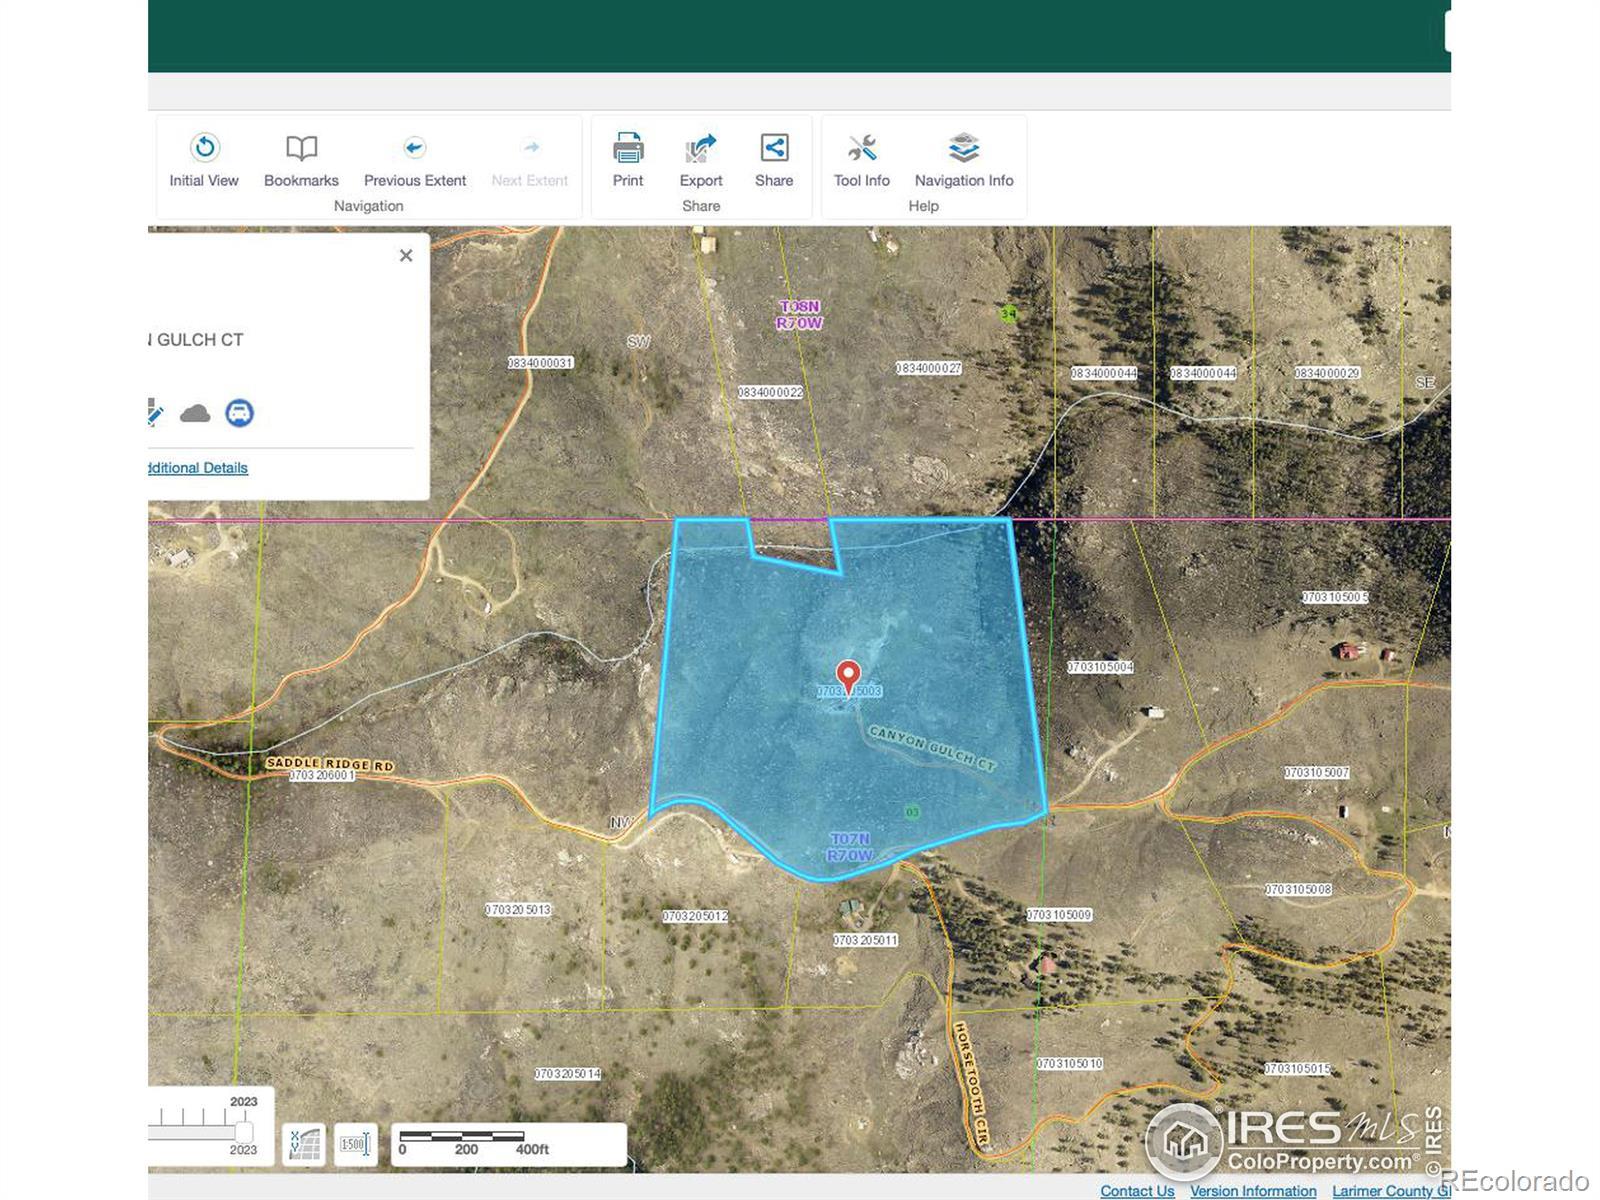The image size is (1600, 1200).
Task: Export the map view
Action: (x=701, y=160)
